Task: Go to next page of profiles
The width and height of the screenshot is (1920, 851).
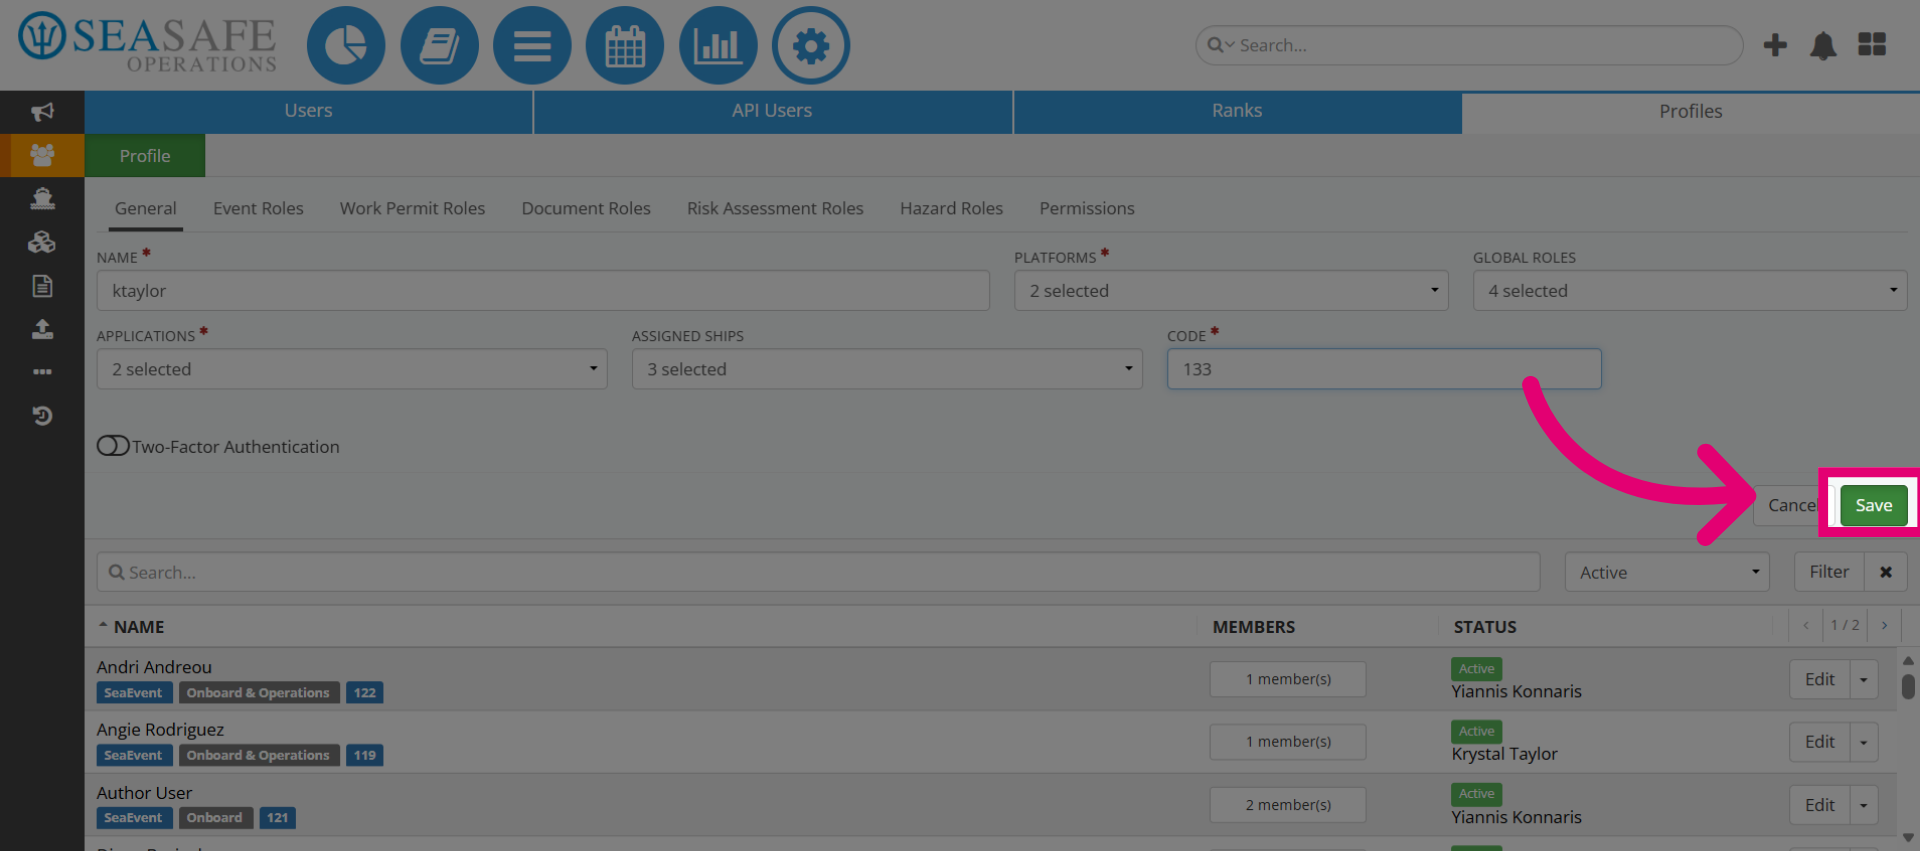Action: pyautogui.click(x=1884, y=625)
